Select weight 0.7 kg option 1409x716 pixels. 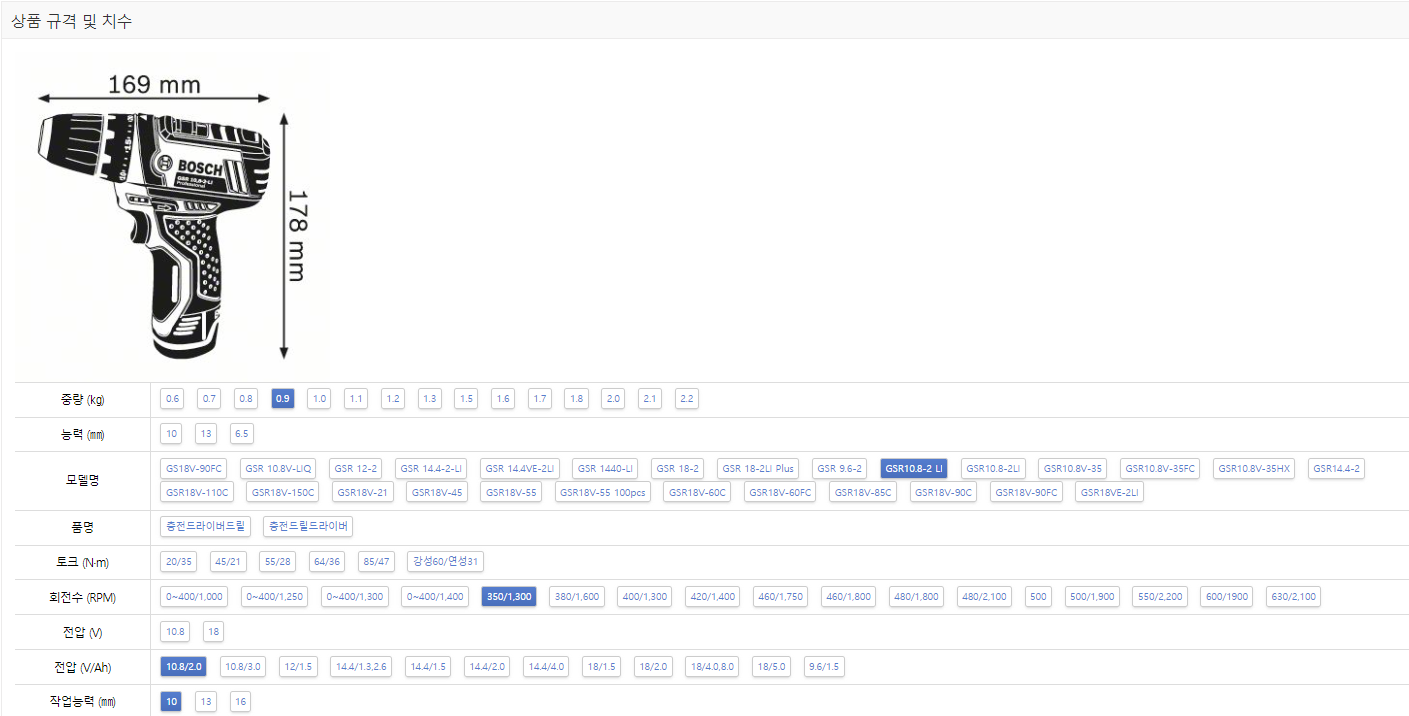209,399
